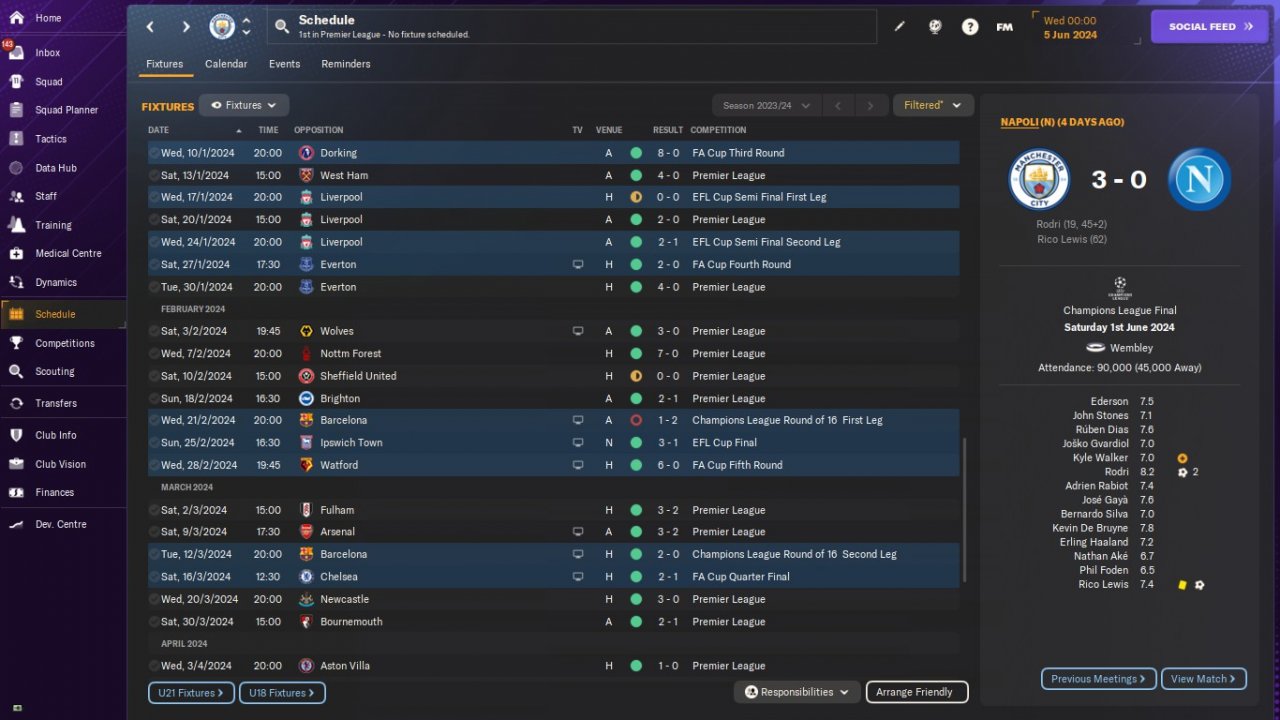Click the Squad icon in the sidebar
1280x720 pixels.
pyautogui.click(x=16, y=82)
